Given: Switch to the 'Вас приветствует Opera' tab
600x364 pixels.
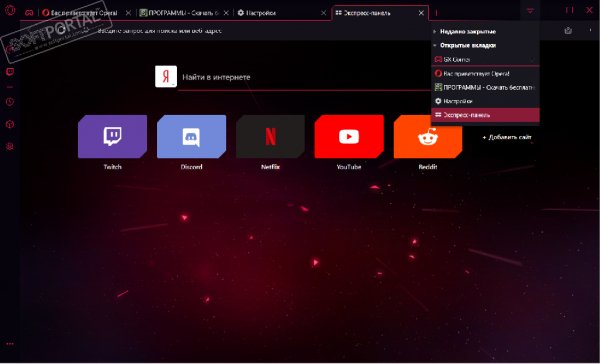Looking at the screenshot, I should 83,13.
